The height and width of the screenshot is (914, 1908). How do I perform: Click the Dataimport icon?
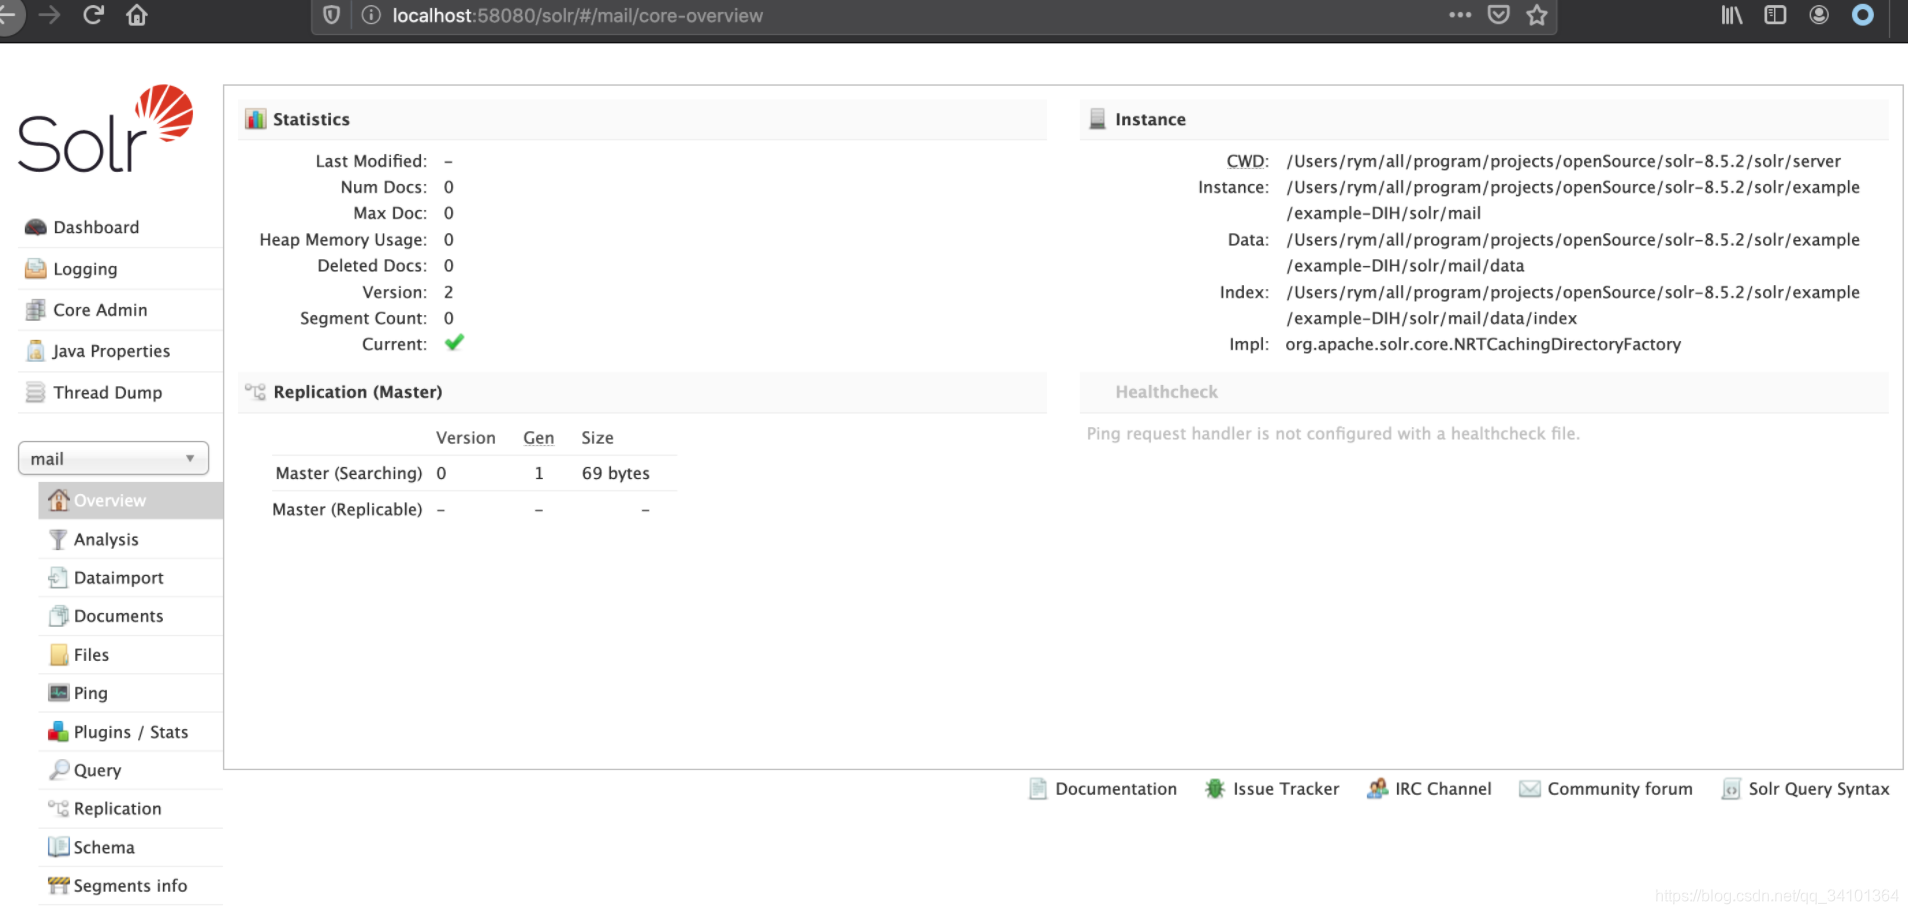[x=58, y=578]
